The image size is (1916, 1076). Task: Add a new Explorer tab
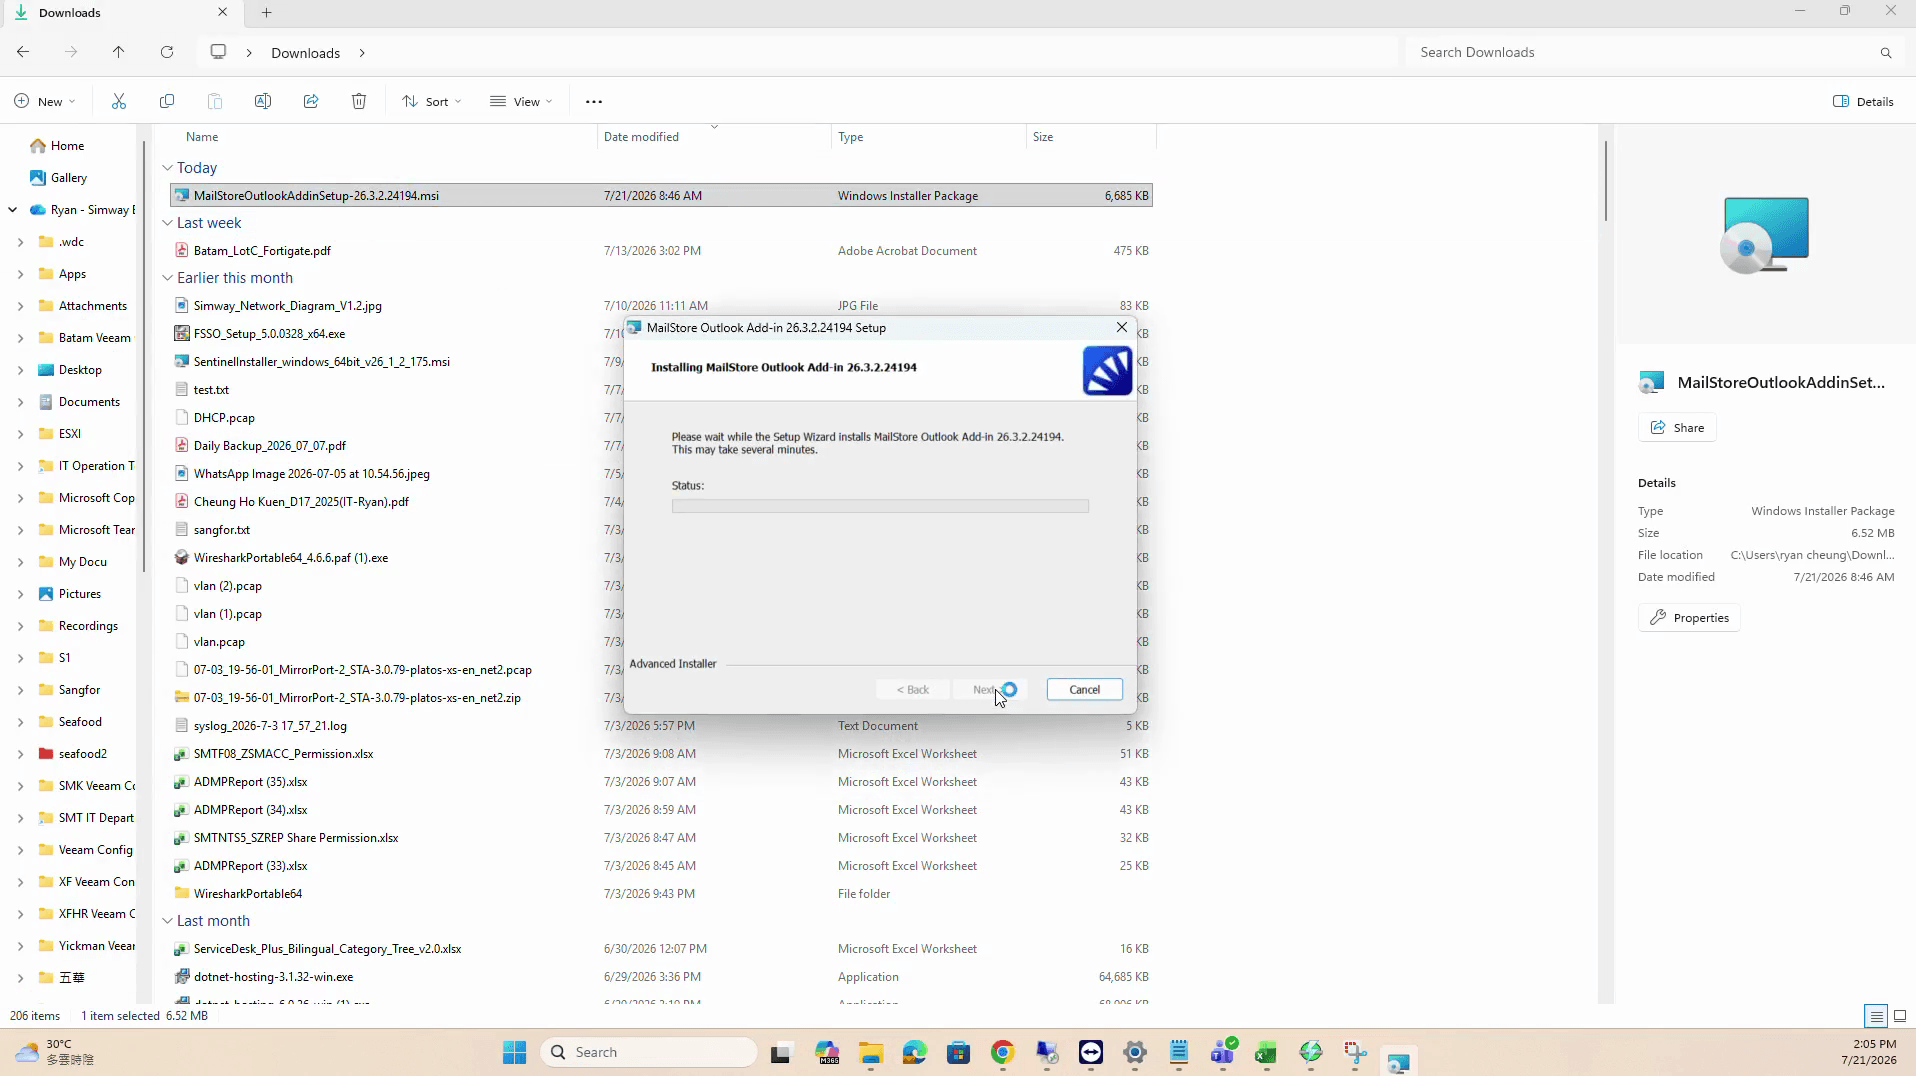coord(267,12)
